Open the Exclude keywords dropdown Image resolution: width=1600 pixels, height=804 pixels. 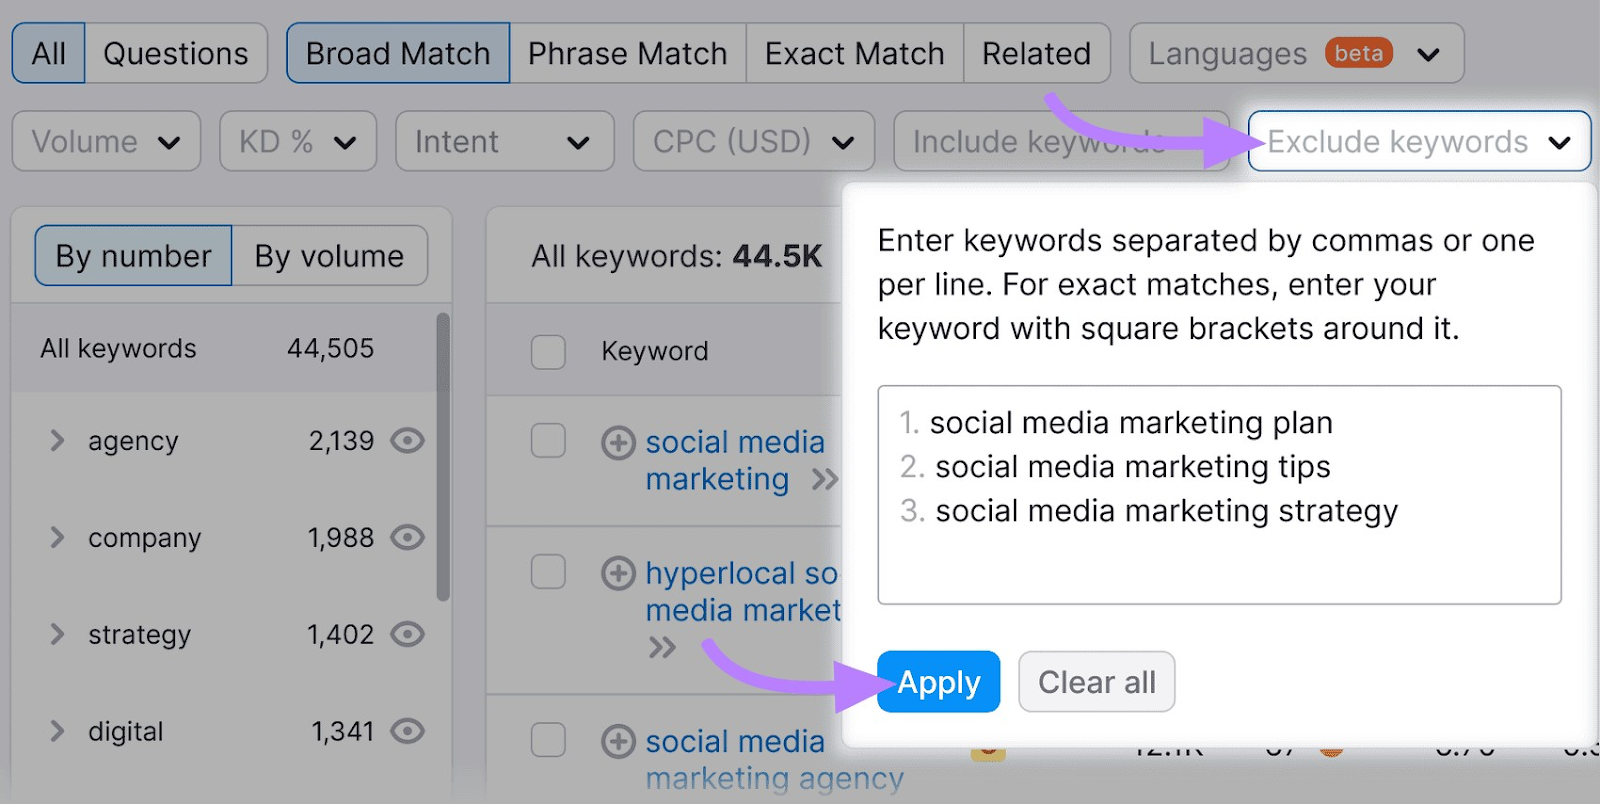[1419, 141]
